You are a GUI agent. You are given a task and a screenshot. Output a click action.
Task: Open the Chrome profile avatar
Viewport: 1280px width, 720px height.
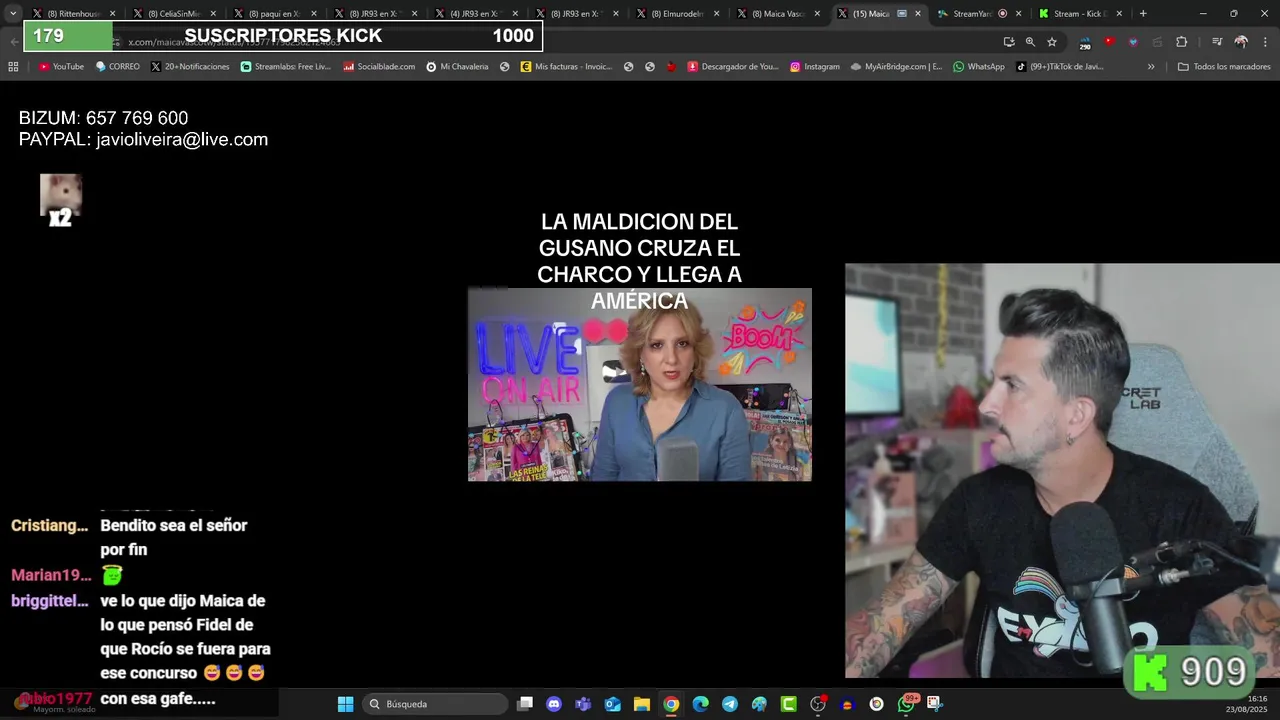[x=1241, y=42]
